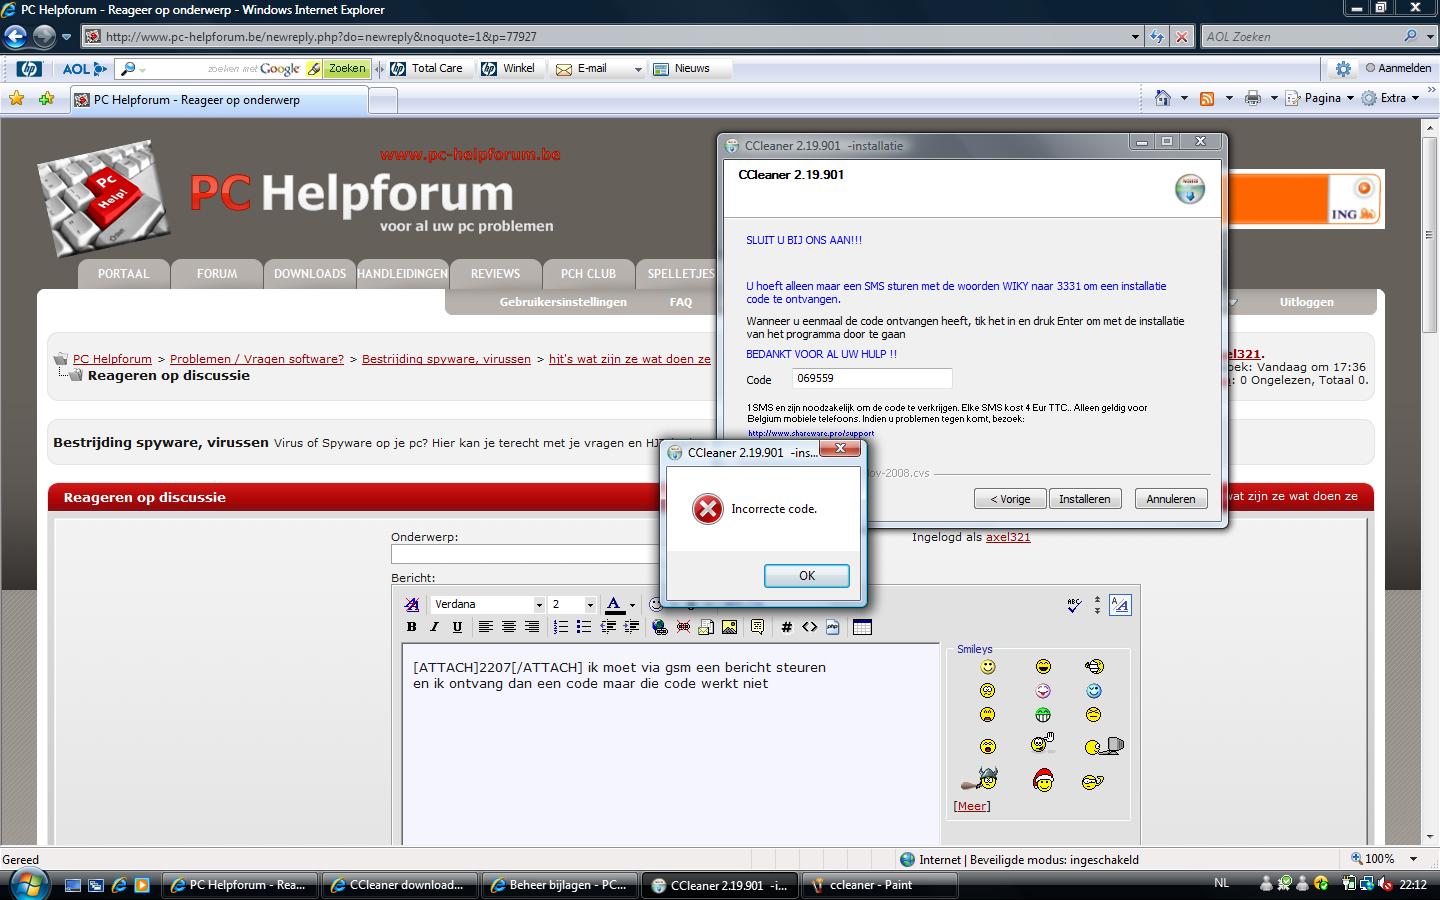This screenshot has height=900, width=1440.
Task: Click the Installeren button in CCleaner installer
Action: 1085,499
